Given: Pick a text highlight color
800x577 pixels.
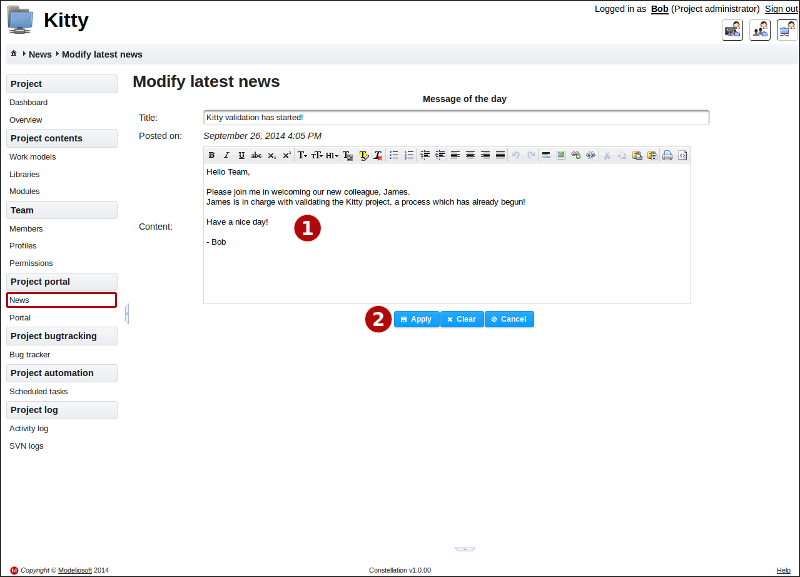Looking at the screenshot, I should pos(363,155).
